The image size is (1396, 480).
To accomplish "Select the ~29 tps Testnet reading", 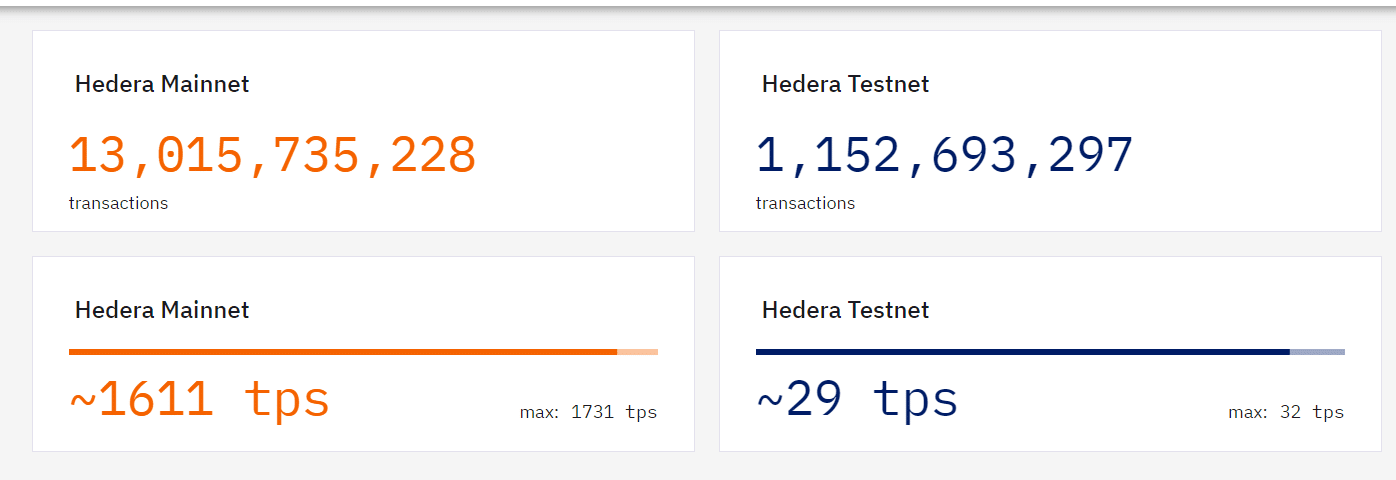I will tap(857, 400).
